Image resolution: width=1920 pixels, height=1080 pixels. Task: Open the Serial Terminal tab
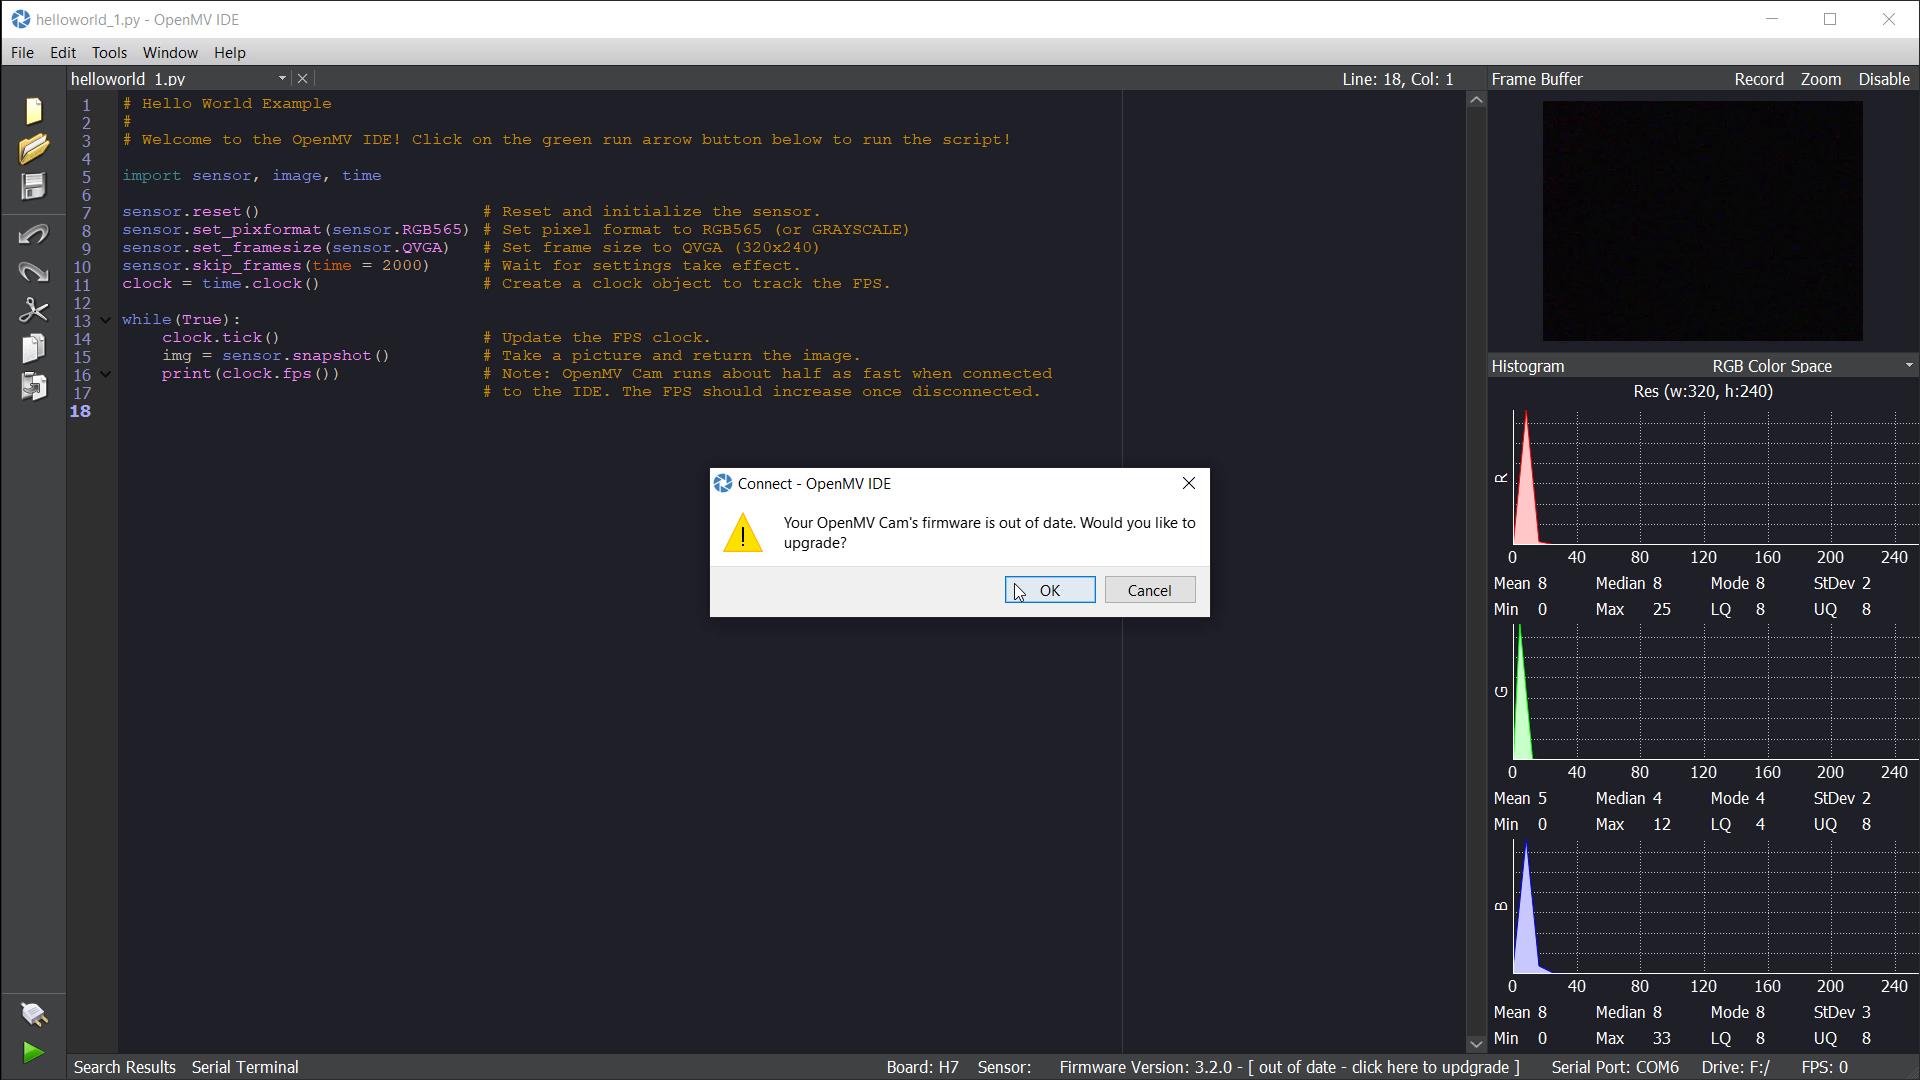tap(245, 1067)
